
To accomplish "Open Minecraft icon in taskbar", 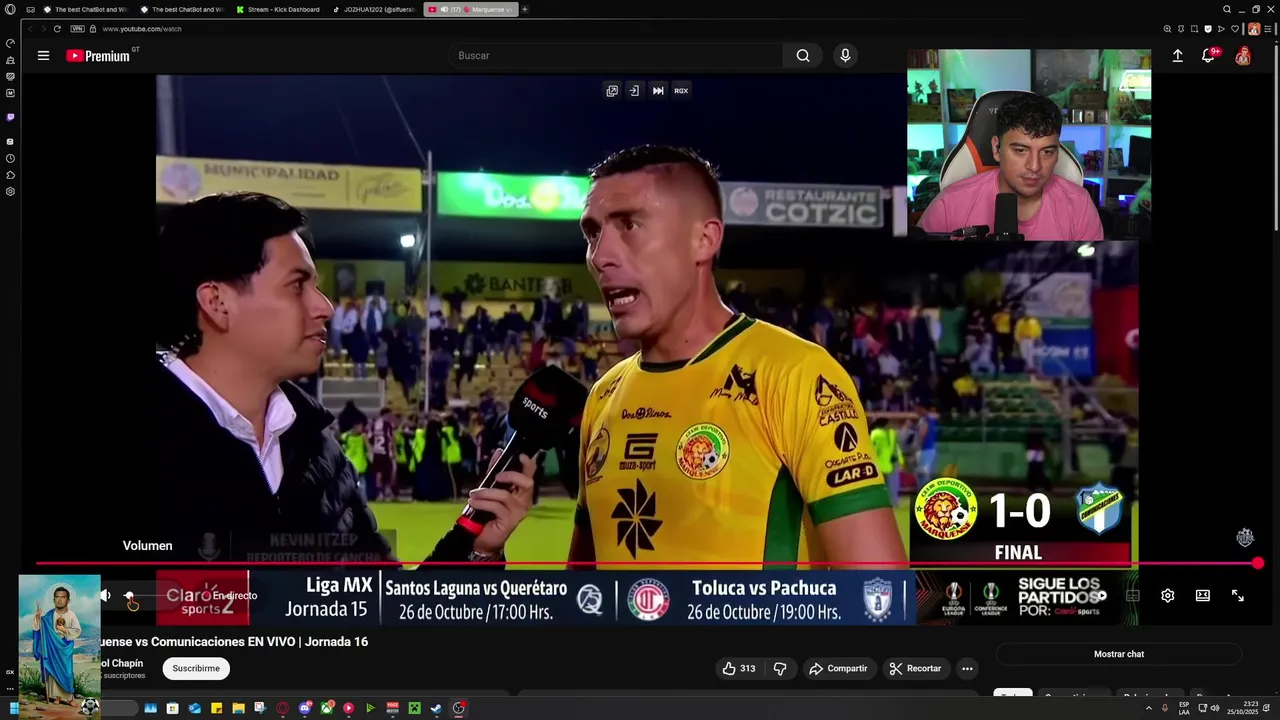I will tap(414, 708).
